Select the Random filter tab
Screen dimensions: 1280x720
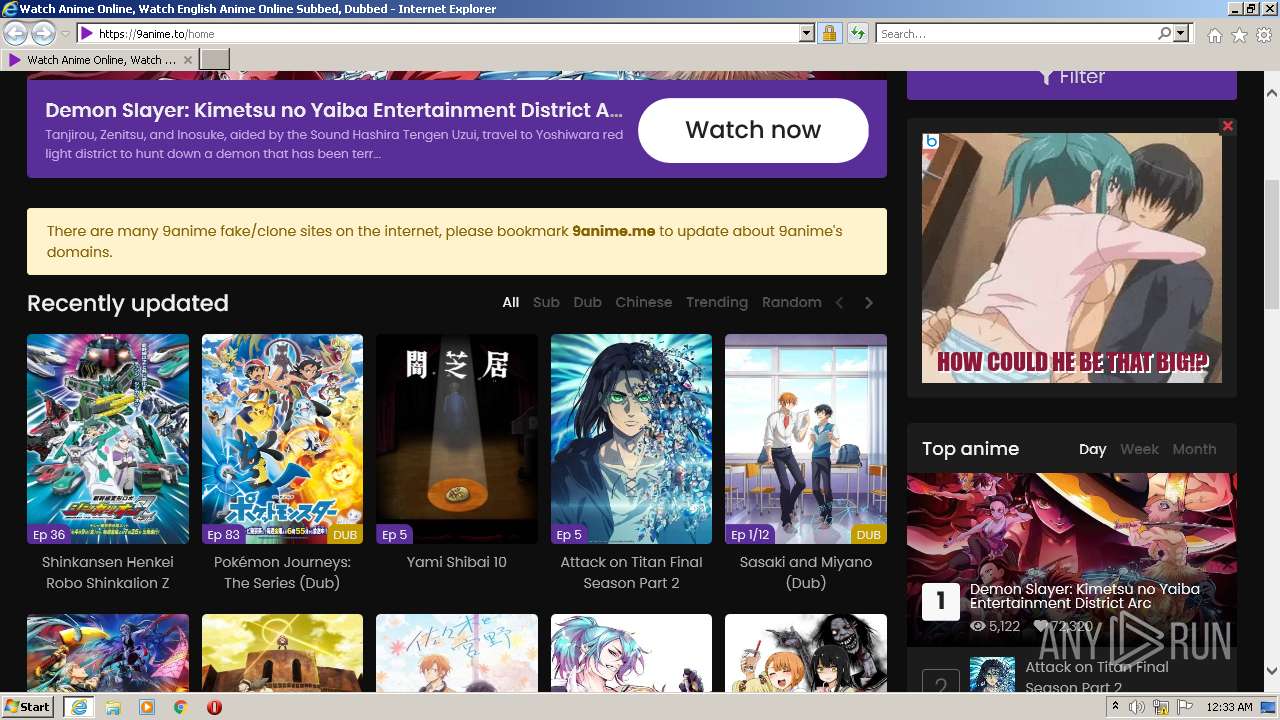pyautogui.click(x=791, y=302)
